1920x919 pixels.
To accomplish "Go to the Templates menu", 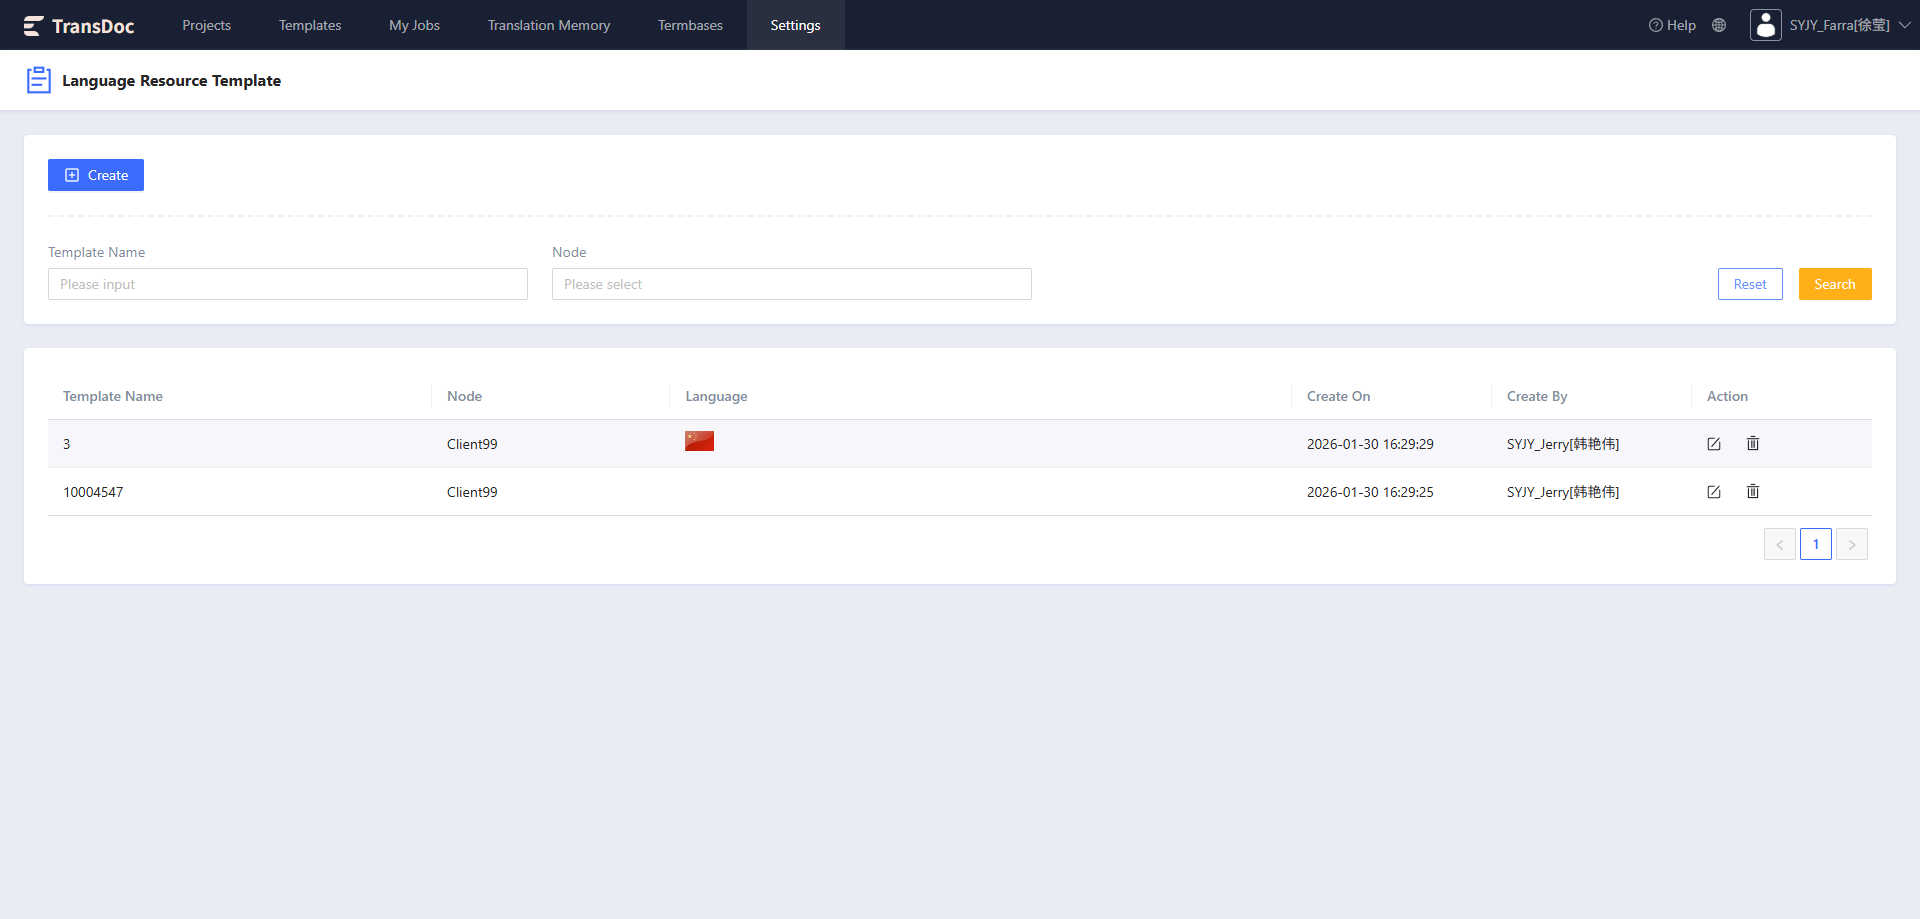I will point(310,25).
